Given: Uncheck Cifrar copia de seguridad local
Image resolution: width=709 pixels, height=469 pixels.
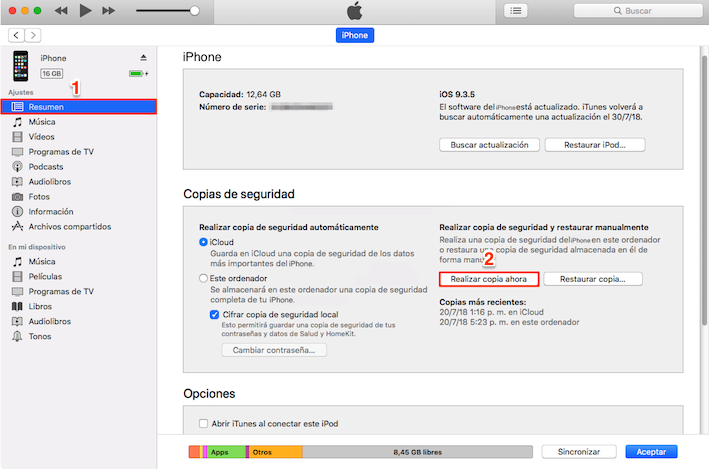Looking at the screenshot, I should (215, 314).
